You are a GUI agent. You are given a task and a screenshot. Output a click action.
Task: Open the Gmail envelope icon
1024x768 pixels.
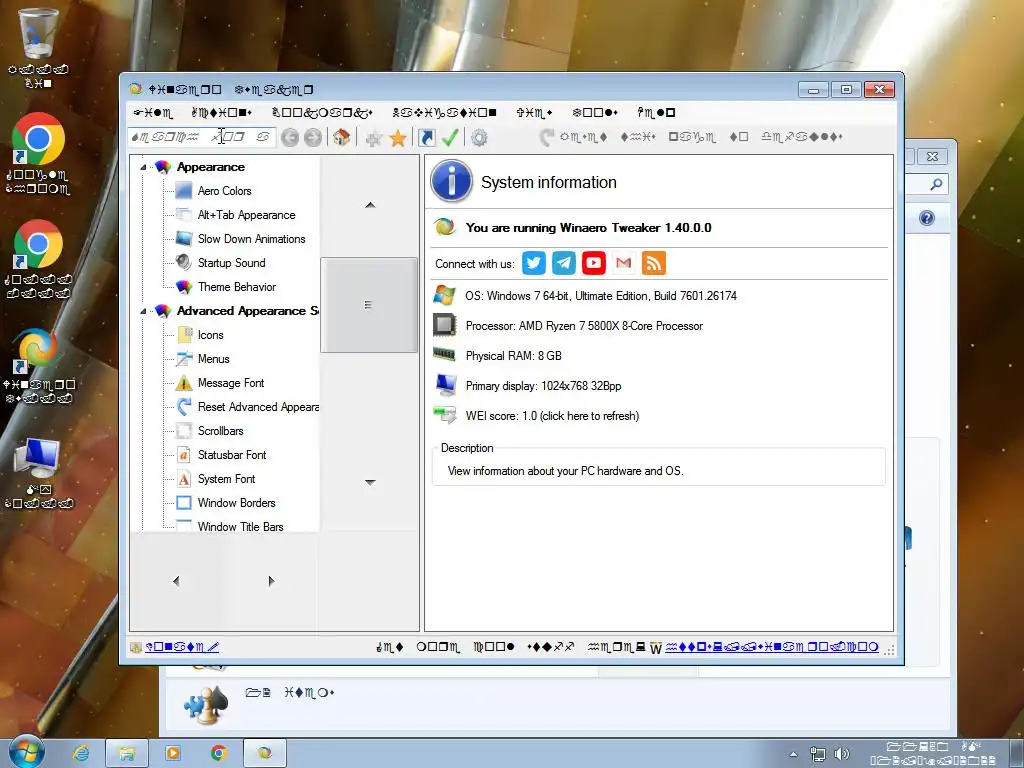[624, 263]
